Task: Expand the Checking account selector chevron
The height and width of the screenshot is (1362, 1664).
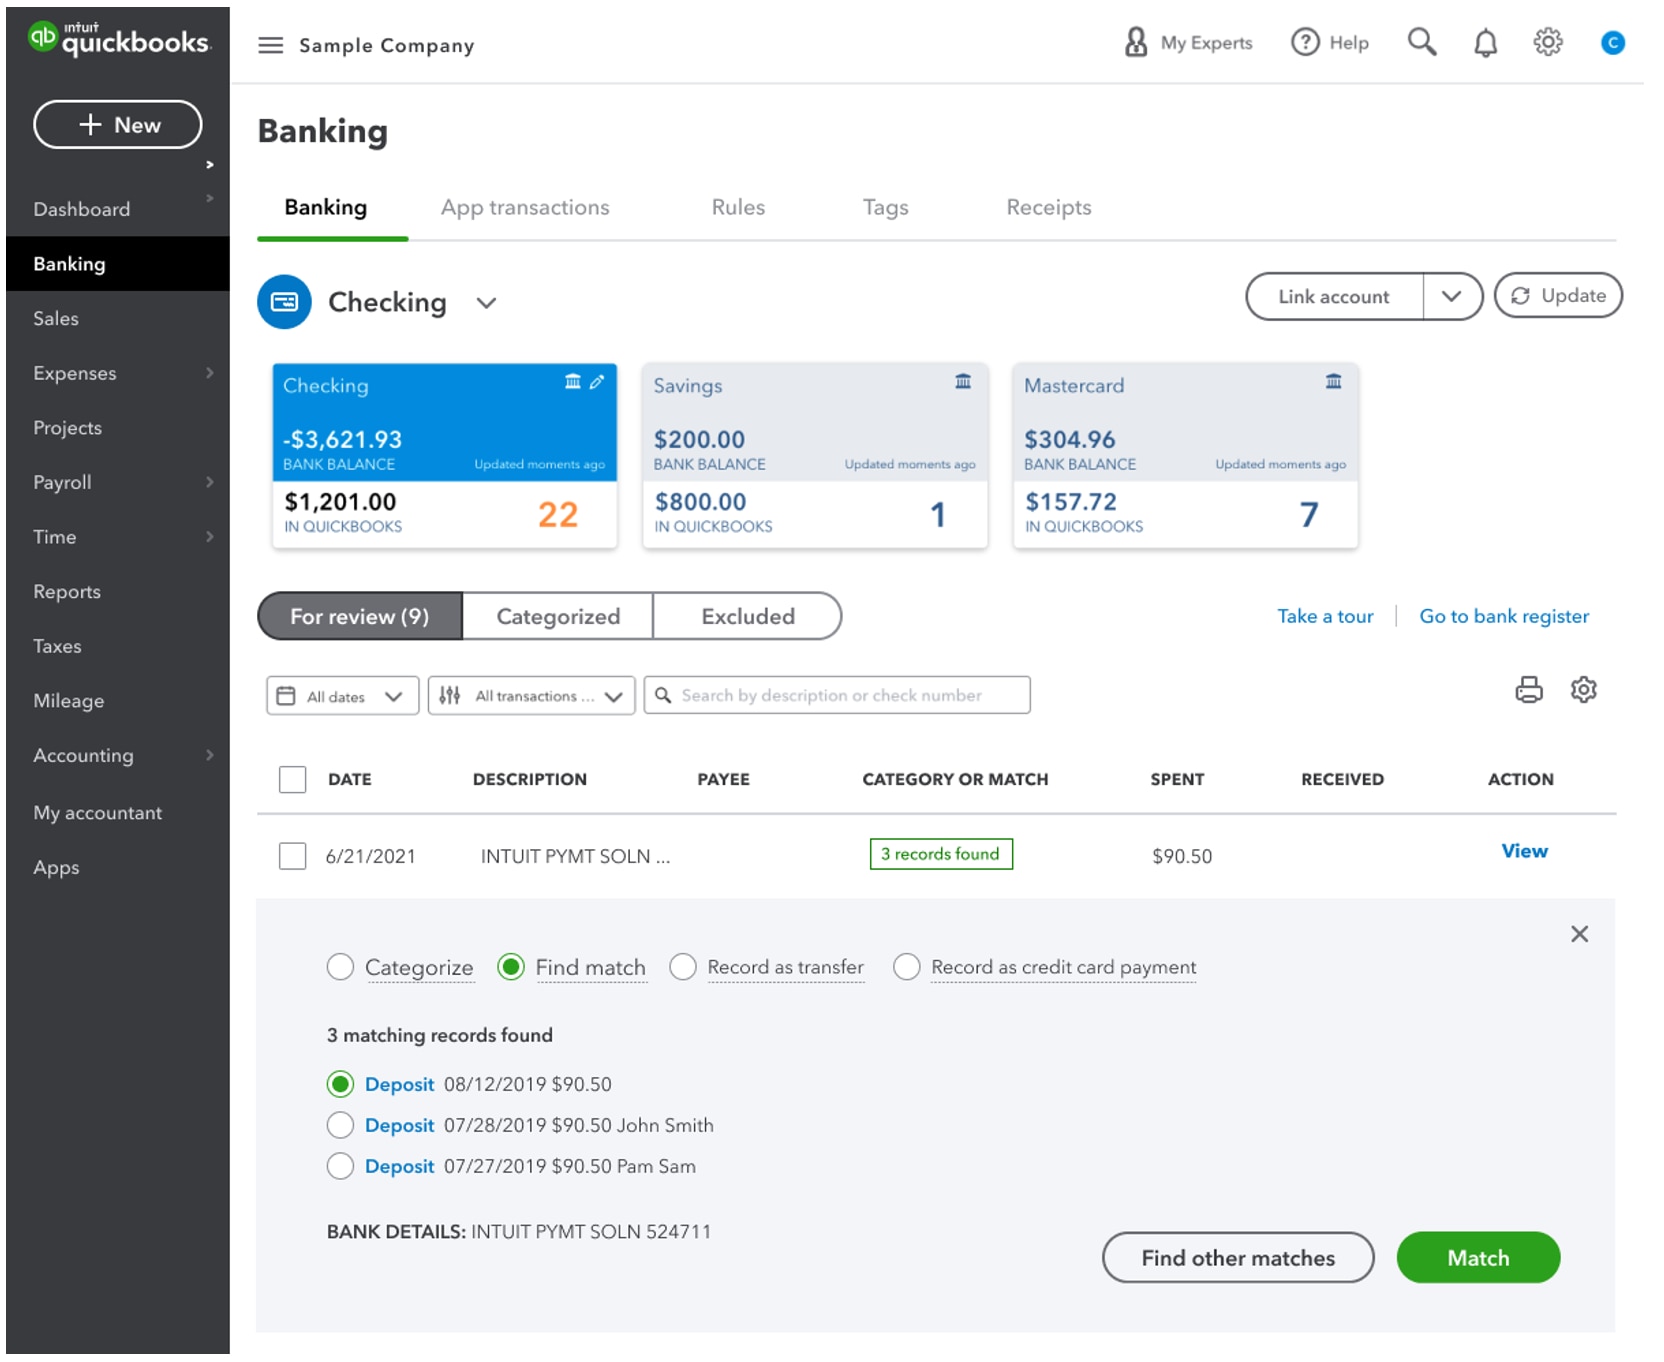Action: (486, 303)
